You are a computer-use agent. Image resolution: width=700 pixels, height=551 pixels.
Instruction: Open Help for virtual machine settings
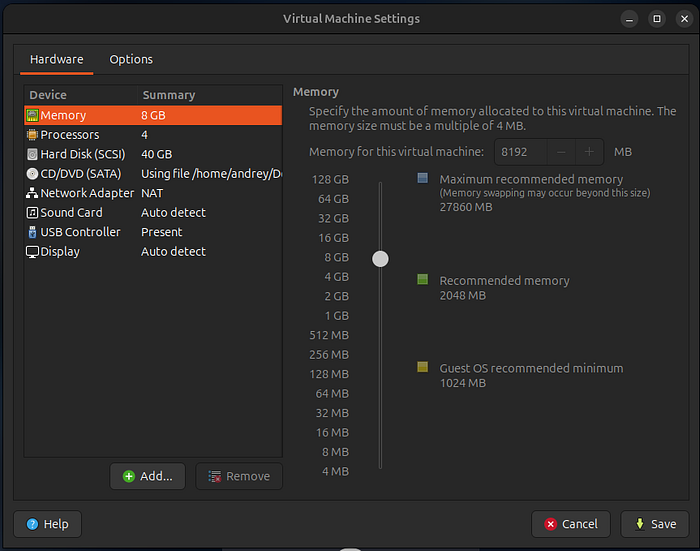point(48,524)
